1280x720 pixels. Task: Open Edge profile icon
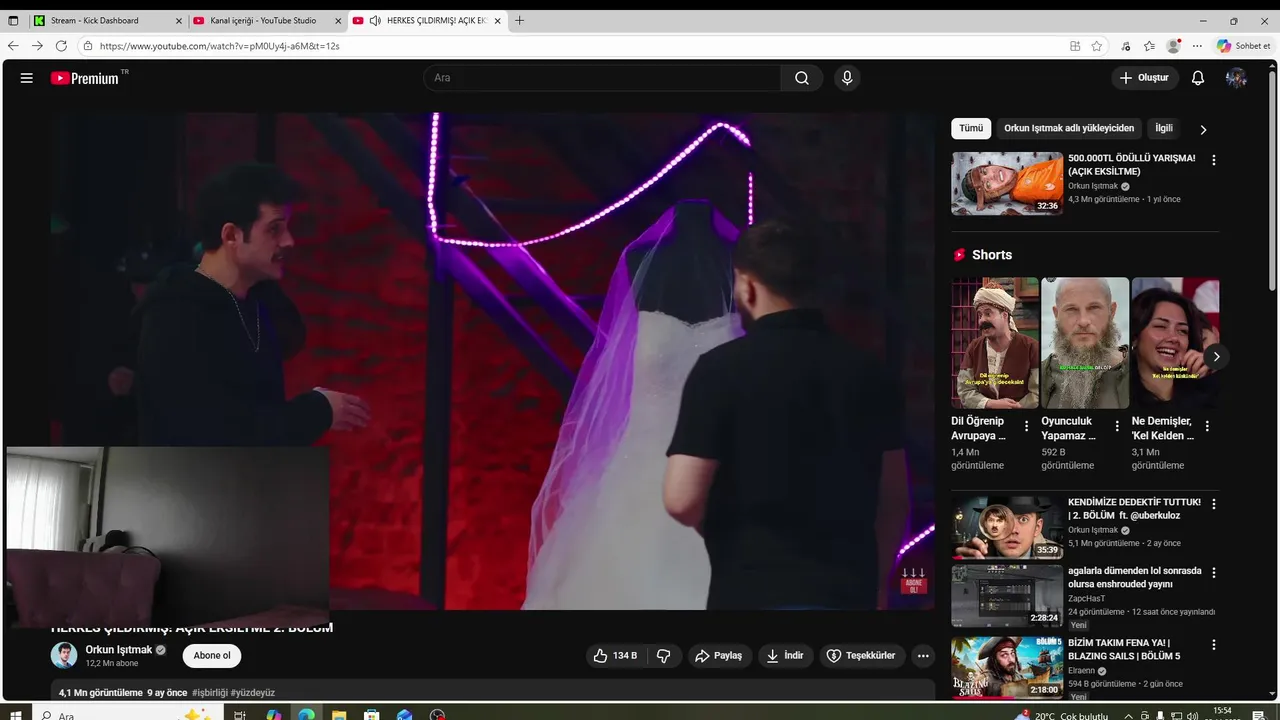(1174, 46)
